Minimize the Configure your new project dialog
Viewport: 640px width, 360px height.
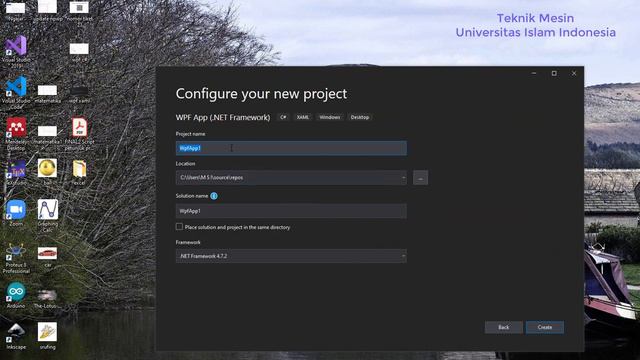534,73
